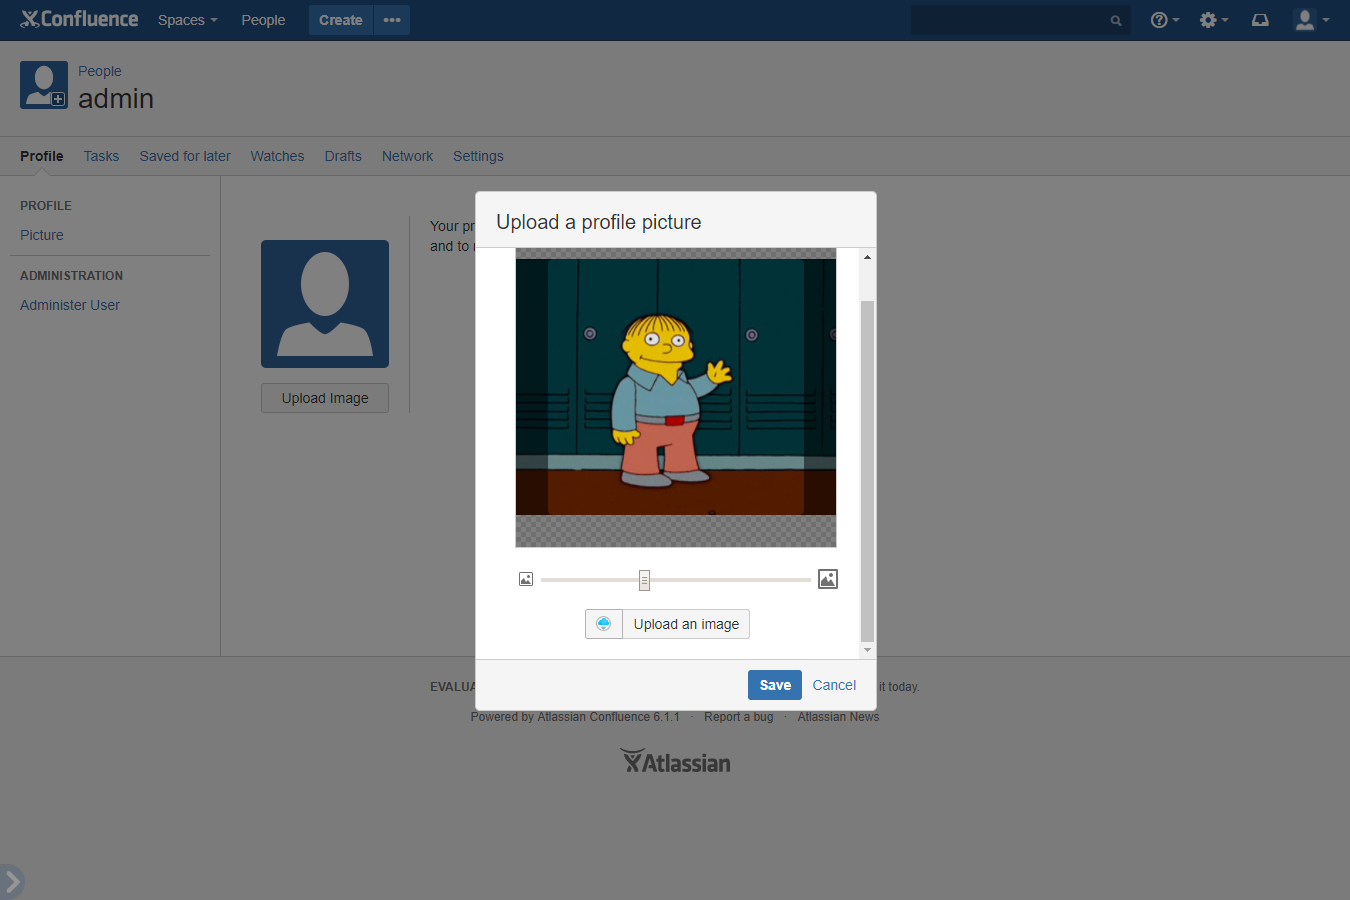Switch to the Saved for later tab
The image size is (1350, 900).
[x=185, y=156]
